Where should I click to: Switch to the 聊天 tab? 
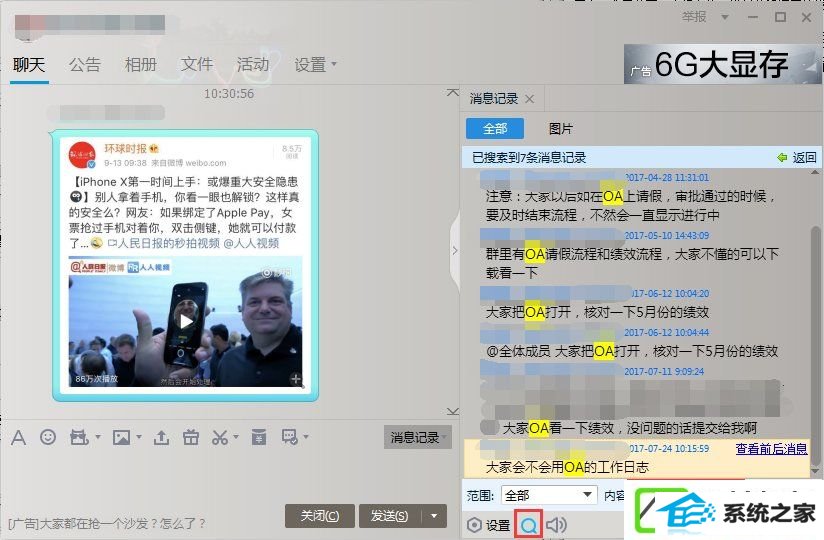coord(29,65)
